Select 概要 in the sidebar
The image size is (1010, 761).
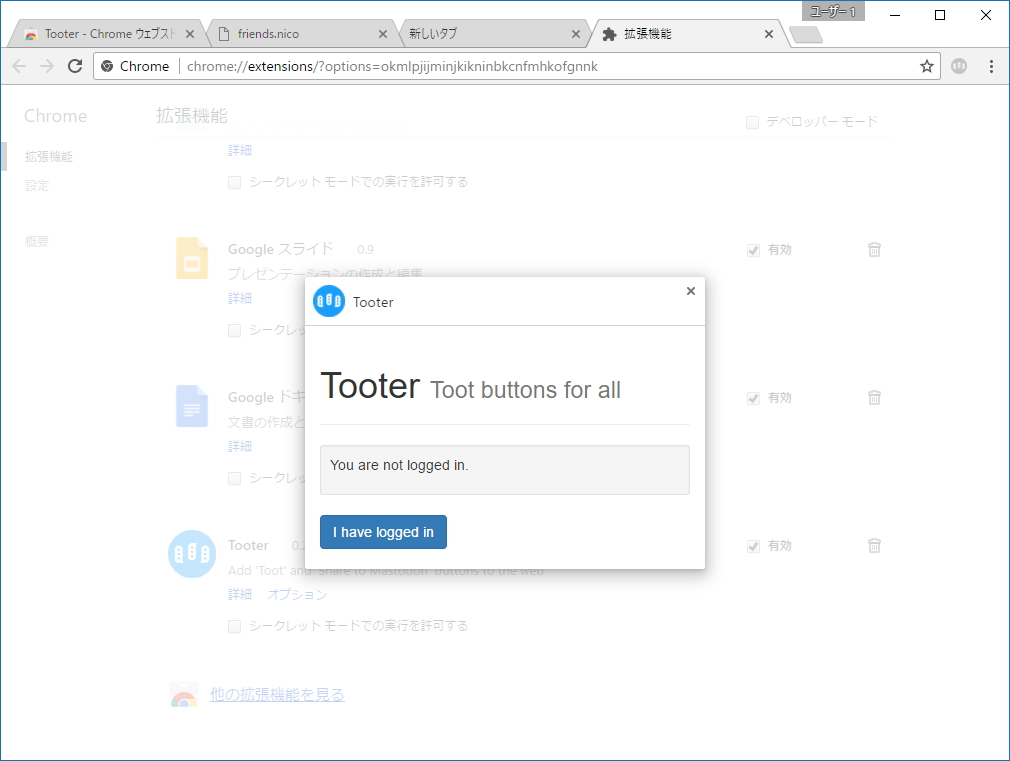point(37,241)
